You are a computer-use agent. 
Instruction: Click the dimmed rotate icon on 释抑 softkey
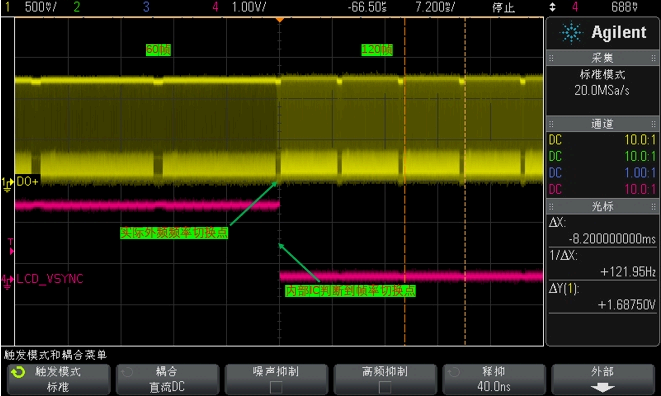pos(454,372)
